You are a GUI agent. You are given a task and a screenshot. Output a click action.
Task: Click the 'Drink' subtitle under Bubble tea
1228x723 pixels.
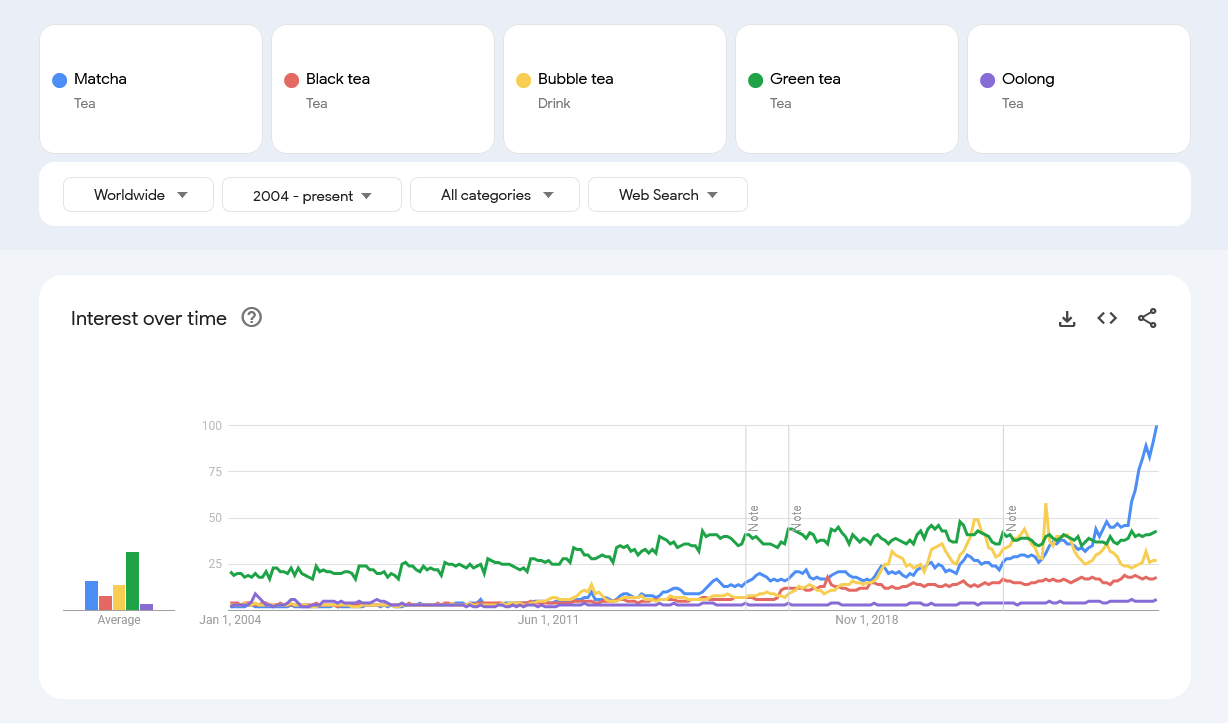(x=554, y=103)
